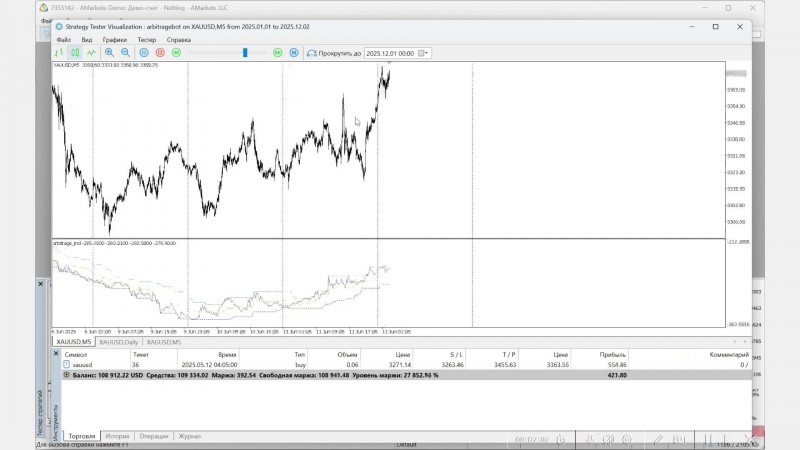Click the open price 3271.14

[399, 365]
